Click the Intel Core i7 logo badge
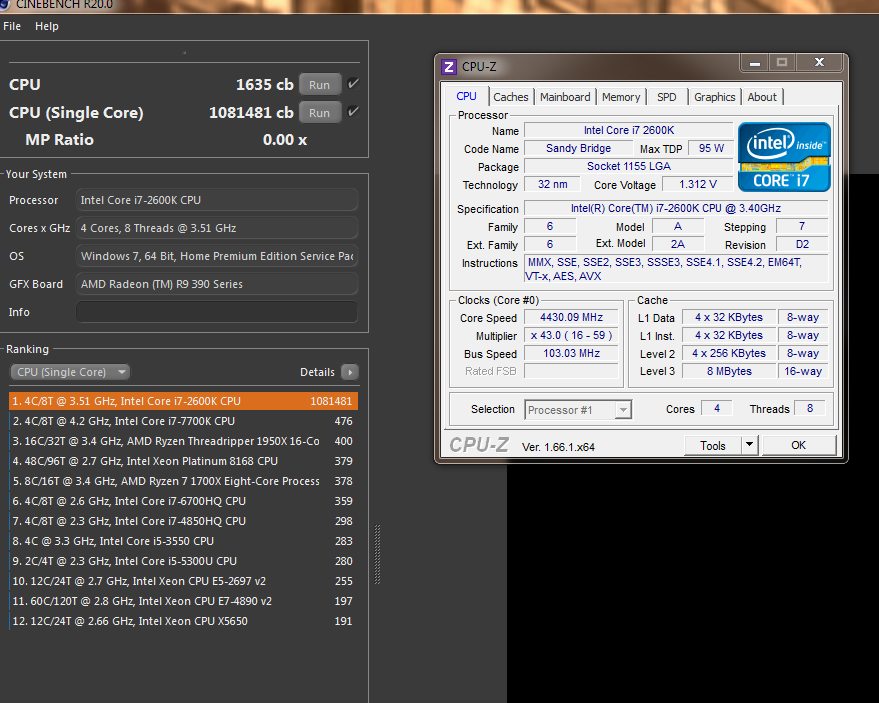The width and height of the screenshot is (879, 703). coord(784,157)
